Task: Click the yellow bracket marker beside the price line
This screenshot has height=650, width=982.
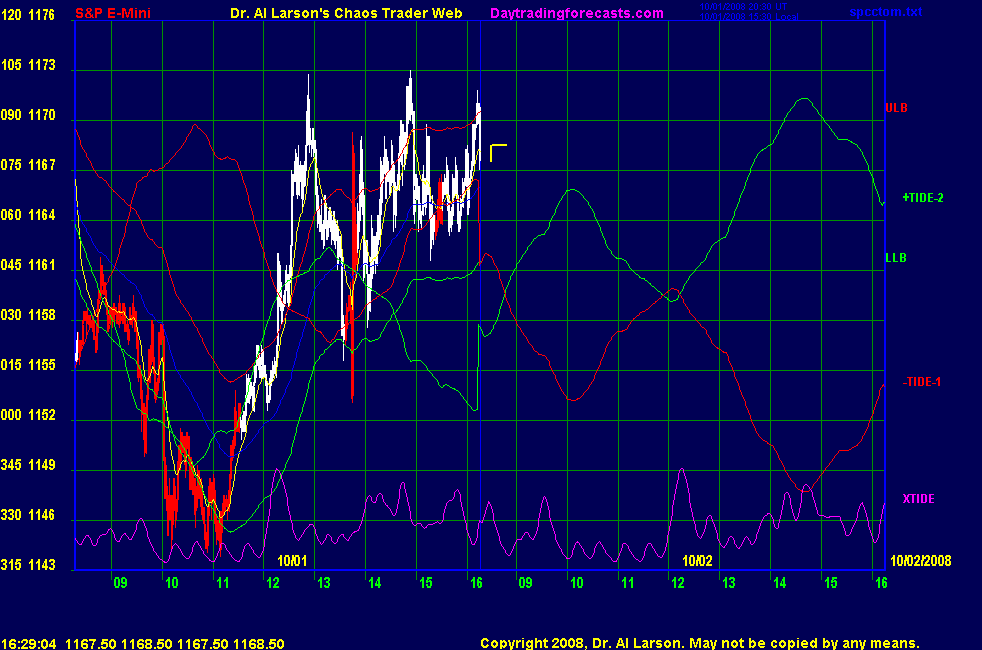Action: (x=498, y=153)
